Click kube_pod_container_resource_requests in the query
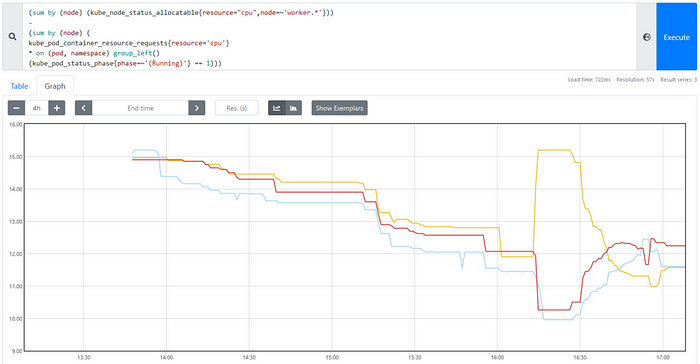 (98, 43)
